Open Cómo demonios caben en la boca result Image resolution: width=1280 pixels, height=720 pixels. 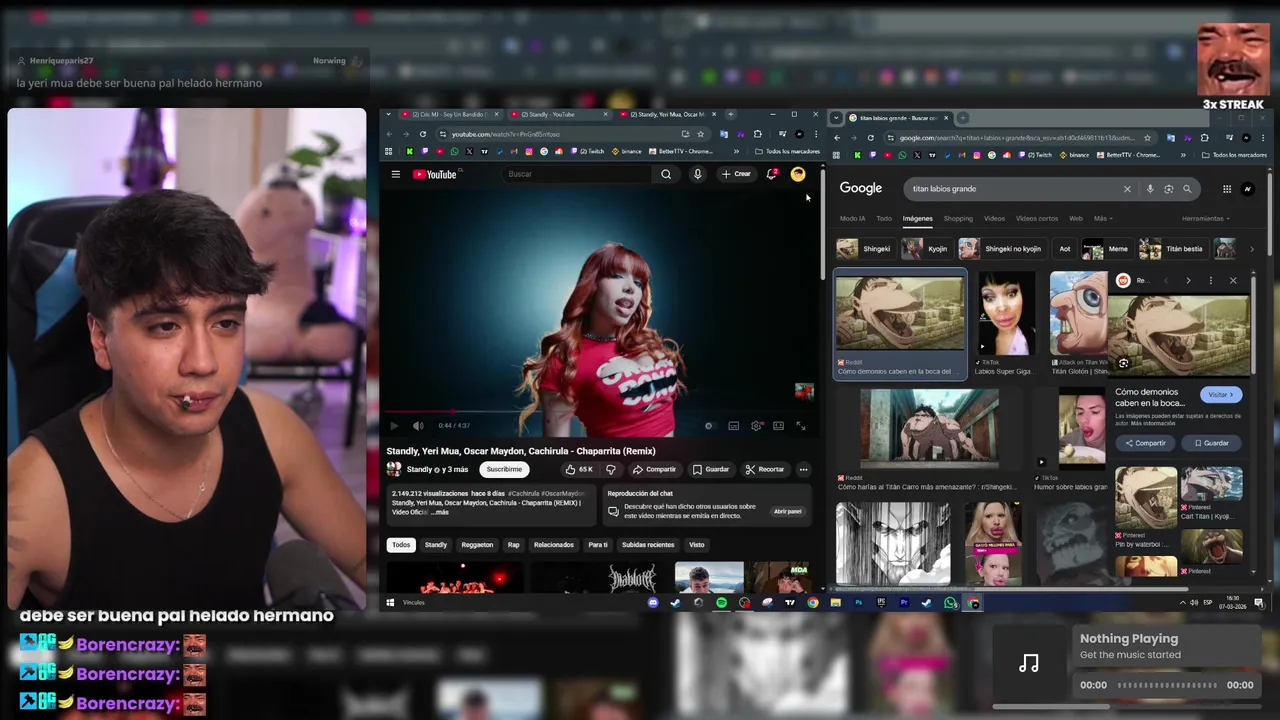click(900, 326)
